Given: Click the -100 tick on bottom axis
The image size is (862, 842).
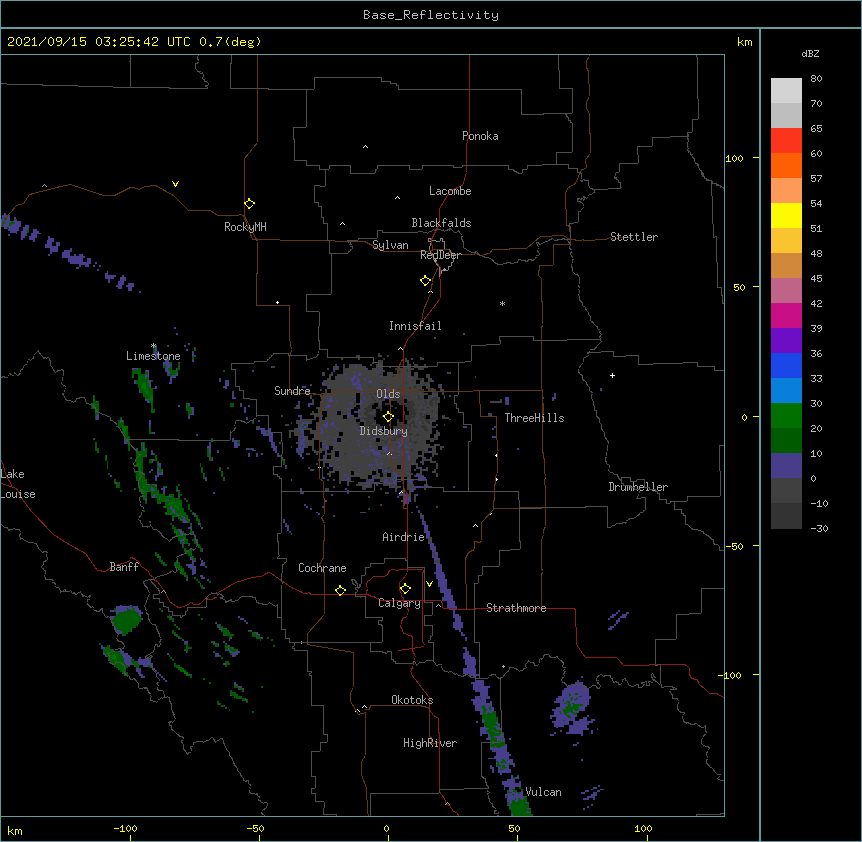Looking at the screenshot, I should 125,828.
